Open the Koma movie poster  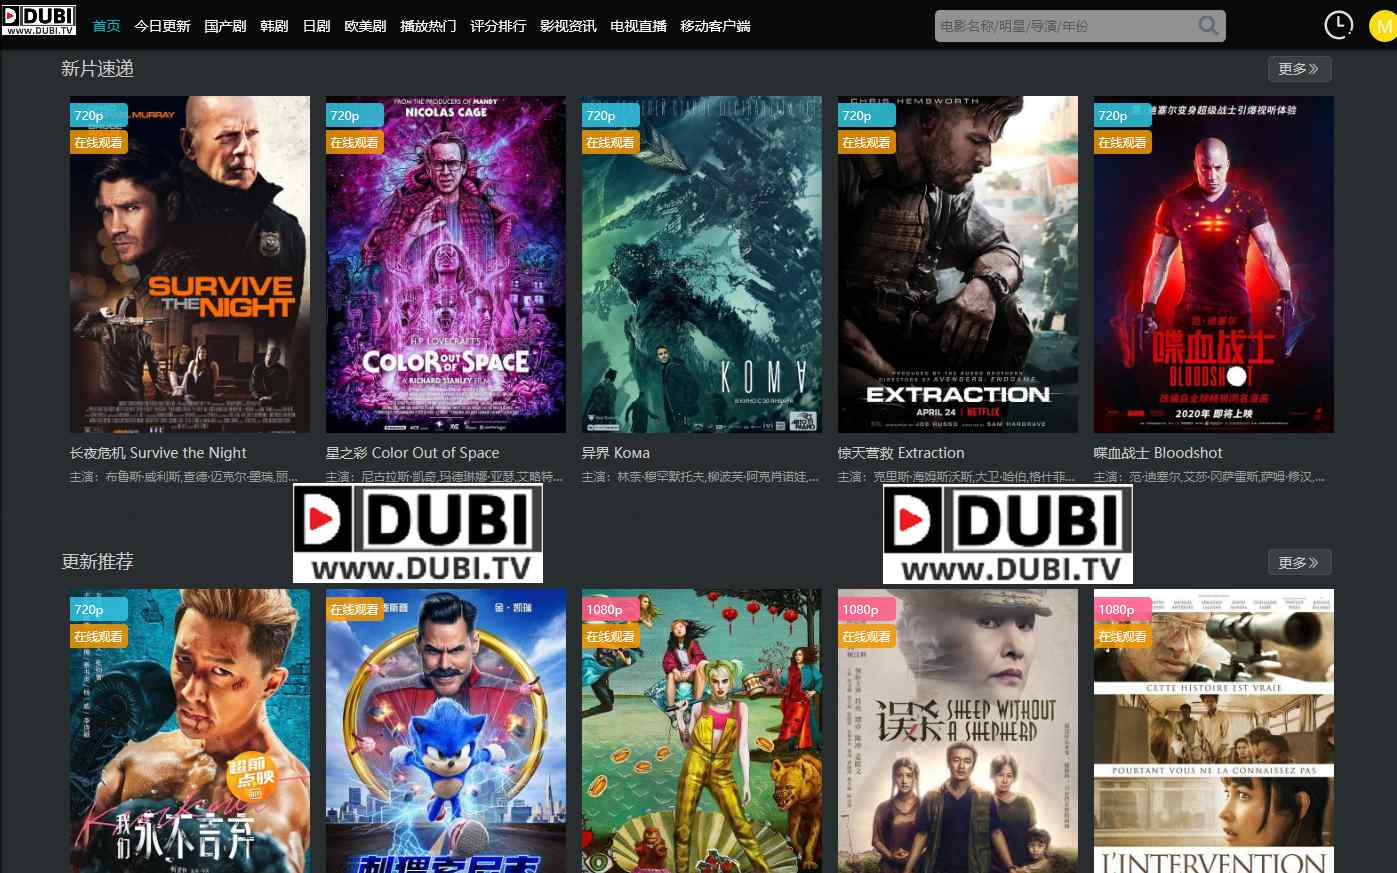[x=702, y=264]
